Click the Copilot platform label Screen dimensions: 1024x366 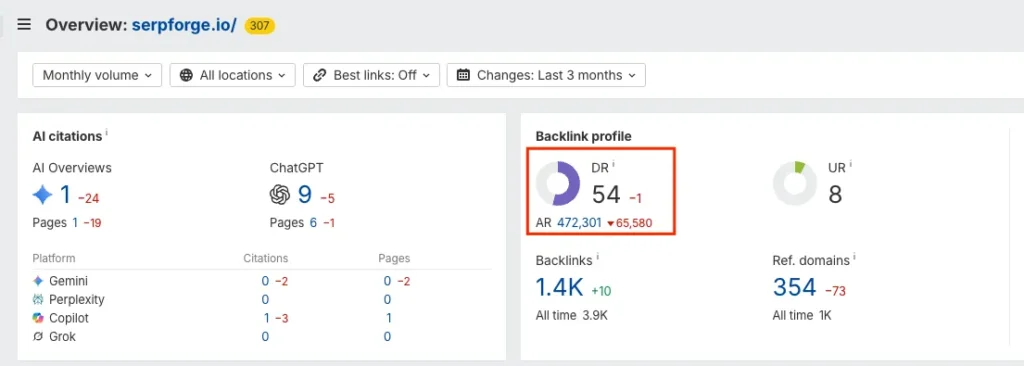pyautogui.click(x=69, y=318)
